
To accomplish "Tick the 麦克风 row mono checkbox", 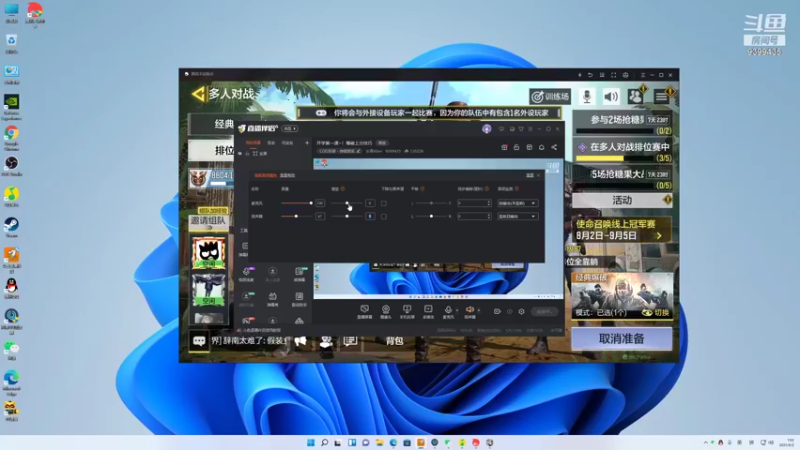I will [x=384, y=203].
